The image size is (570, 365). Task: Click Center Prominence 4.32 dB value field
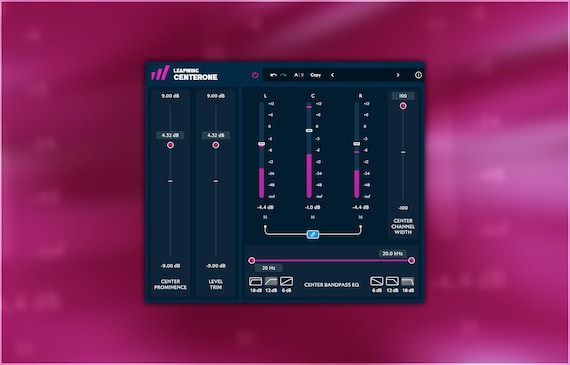pyautogui.click(x=170, y=135)
